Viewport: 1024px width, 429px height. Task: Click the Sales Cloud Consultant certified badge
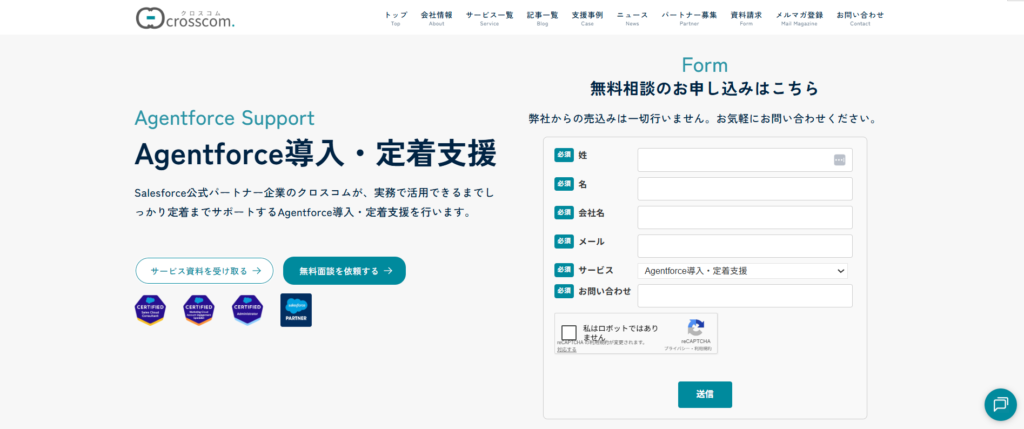(x=150, y=310)
